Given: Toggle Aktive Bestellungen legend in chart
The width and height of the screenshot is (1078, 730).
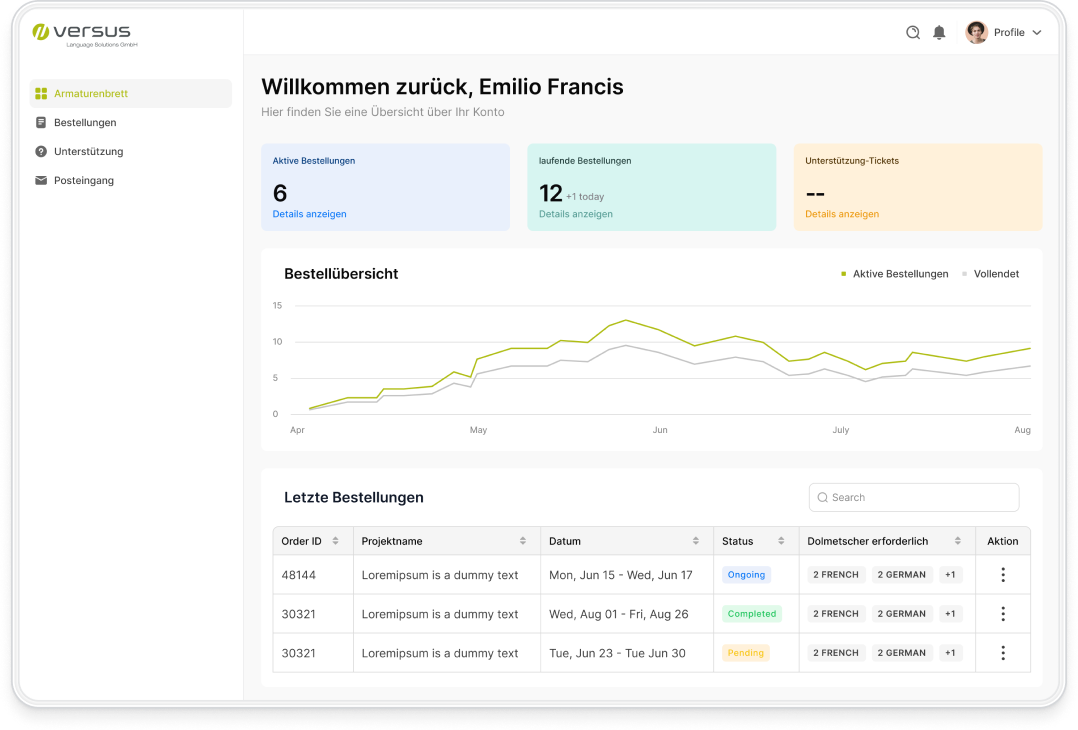Looking at the screenshot, I should [899, 274].
